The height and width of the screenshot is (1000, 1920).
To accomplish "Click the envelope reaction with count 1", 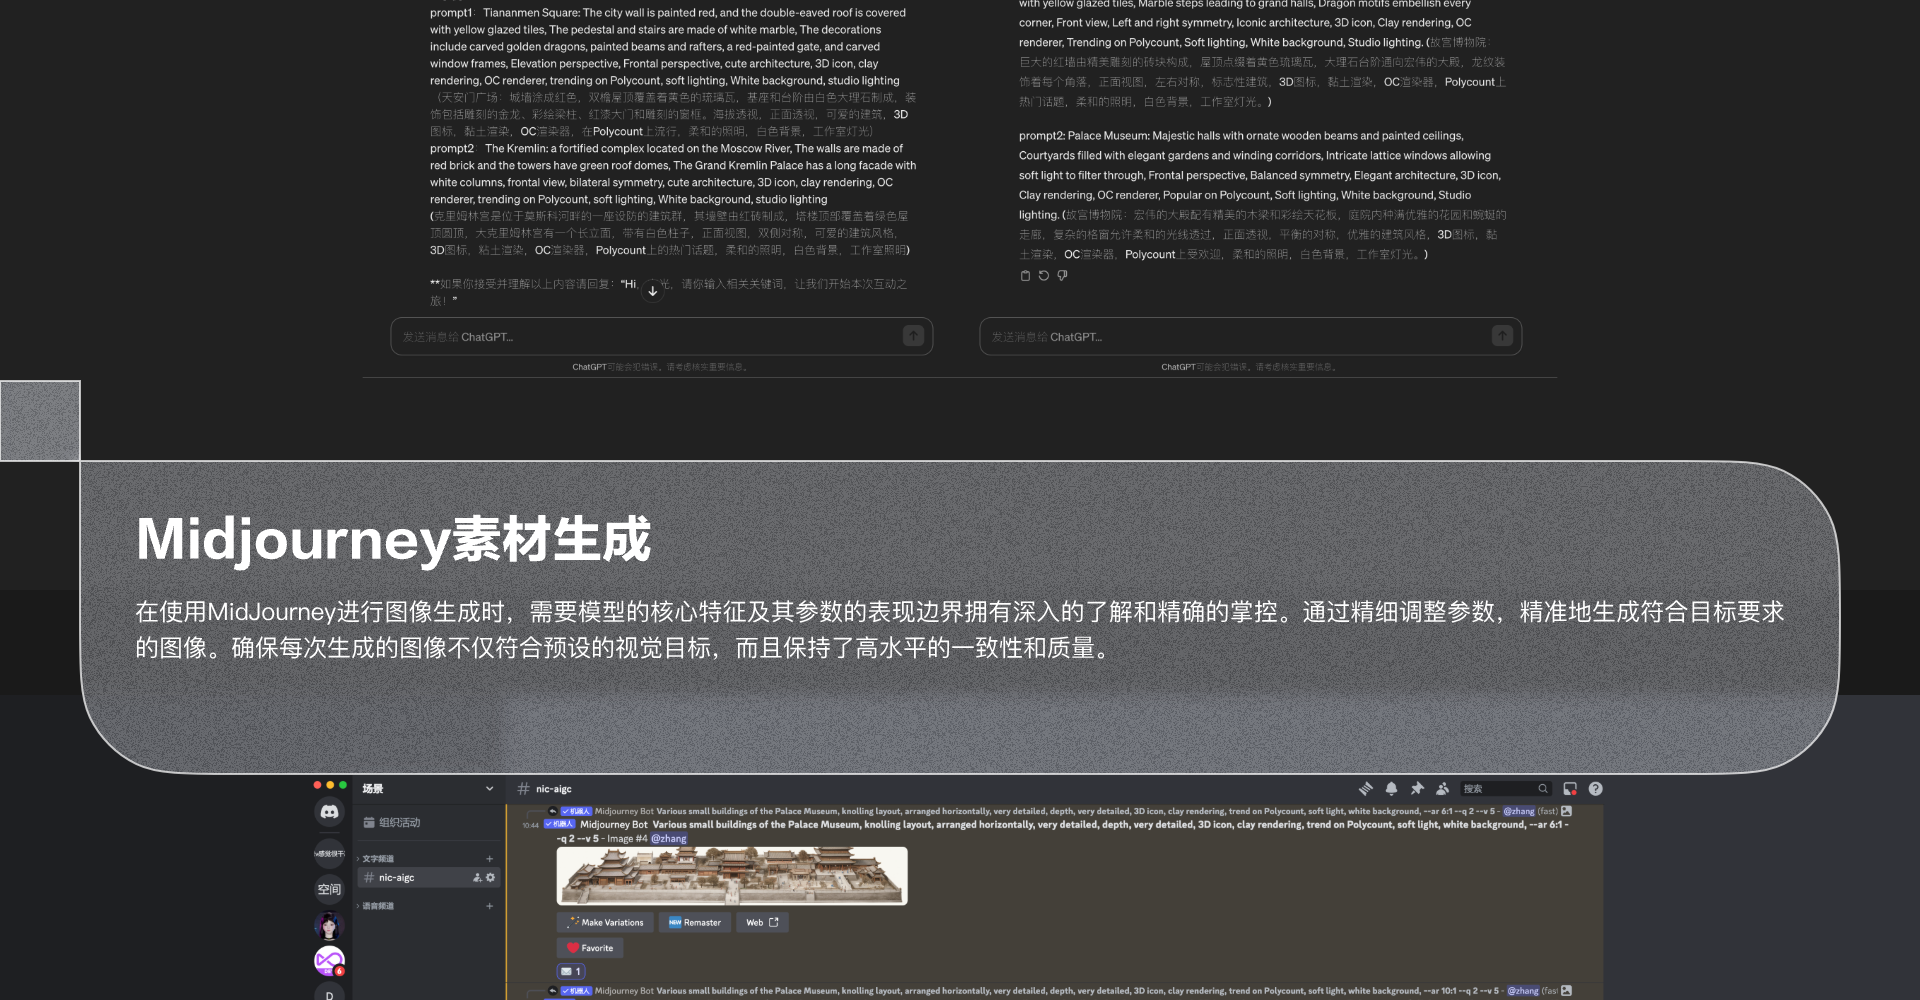I will (570, 971).
